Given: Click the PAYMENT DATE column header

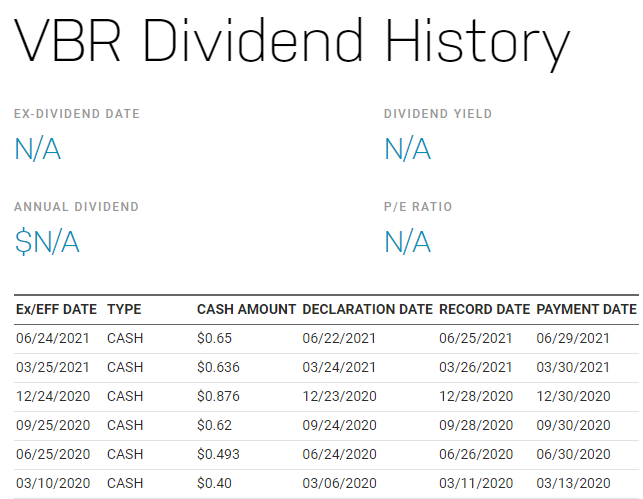Looking at the screenshot, I should [586, 309].
